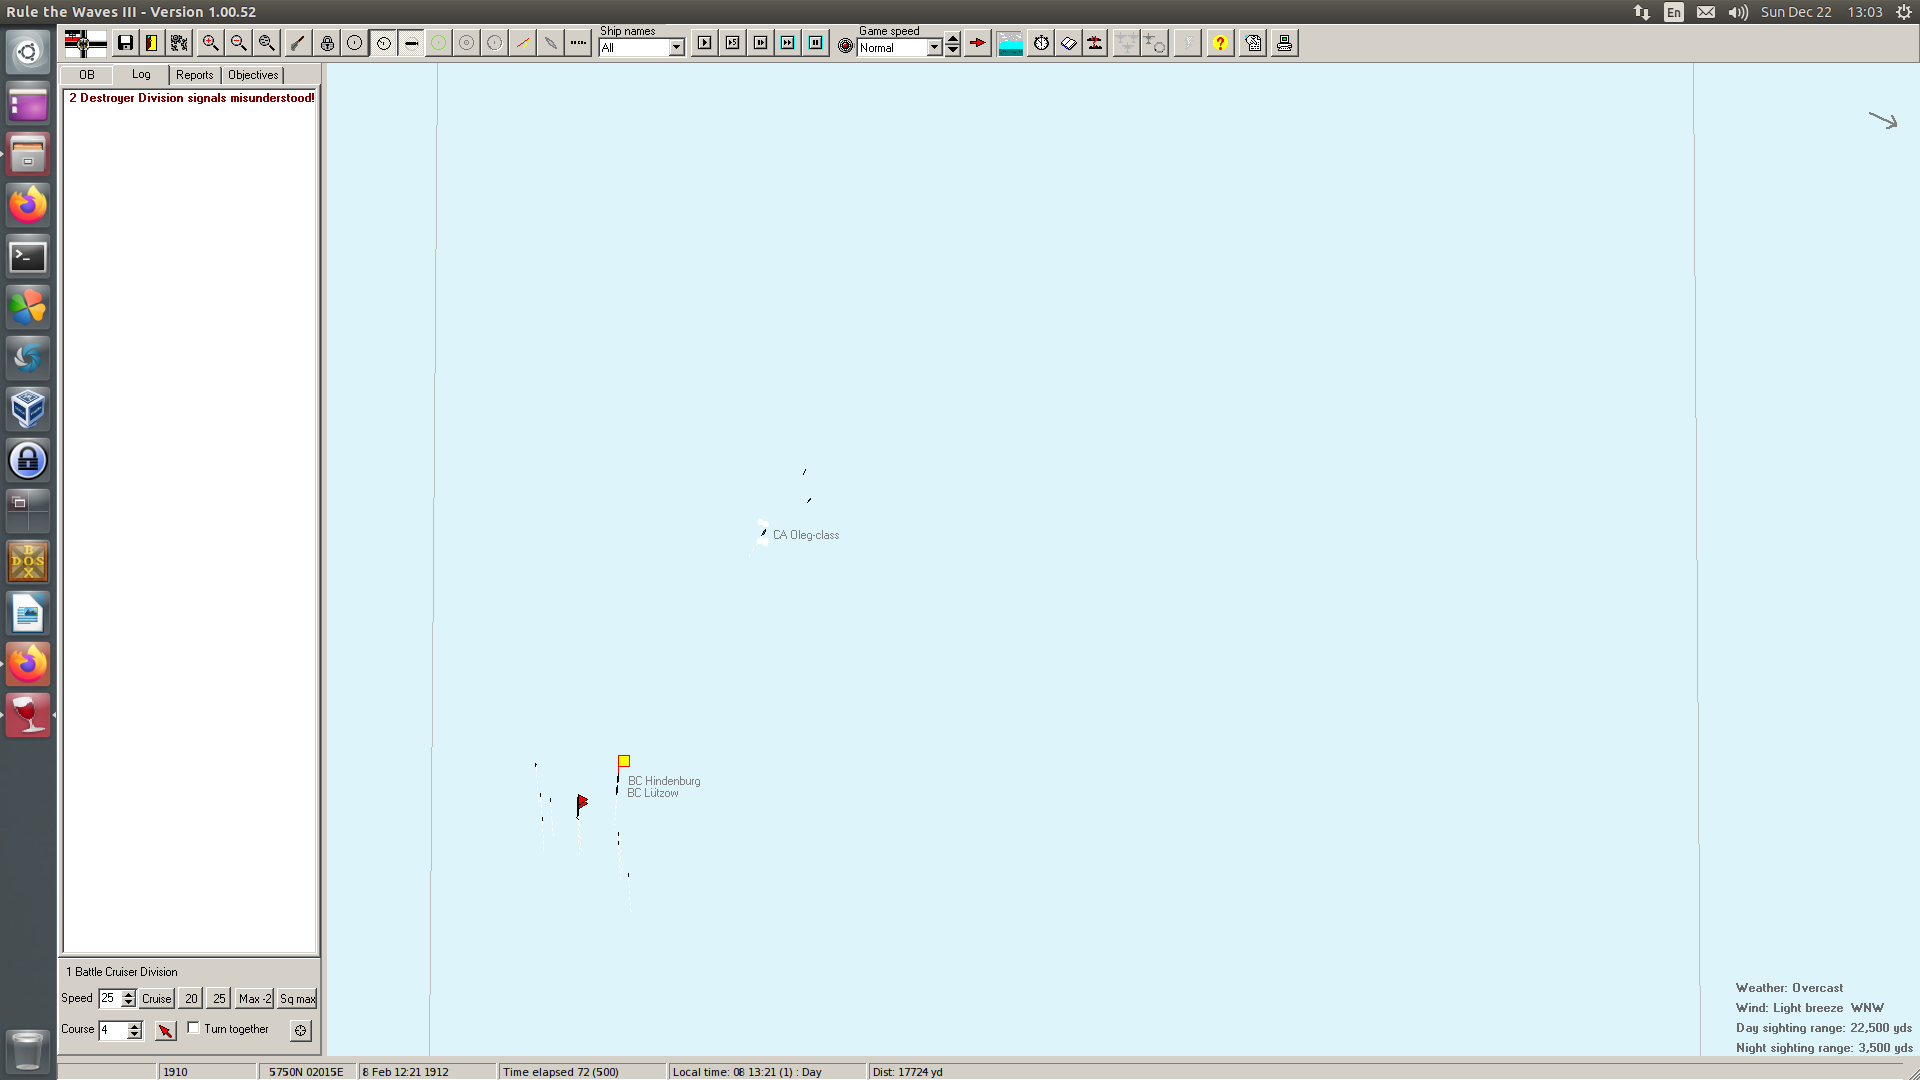Click the German naval ensign flag icon
This screenshot has height=1080, width=1920.
coord(85,43)
